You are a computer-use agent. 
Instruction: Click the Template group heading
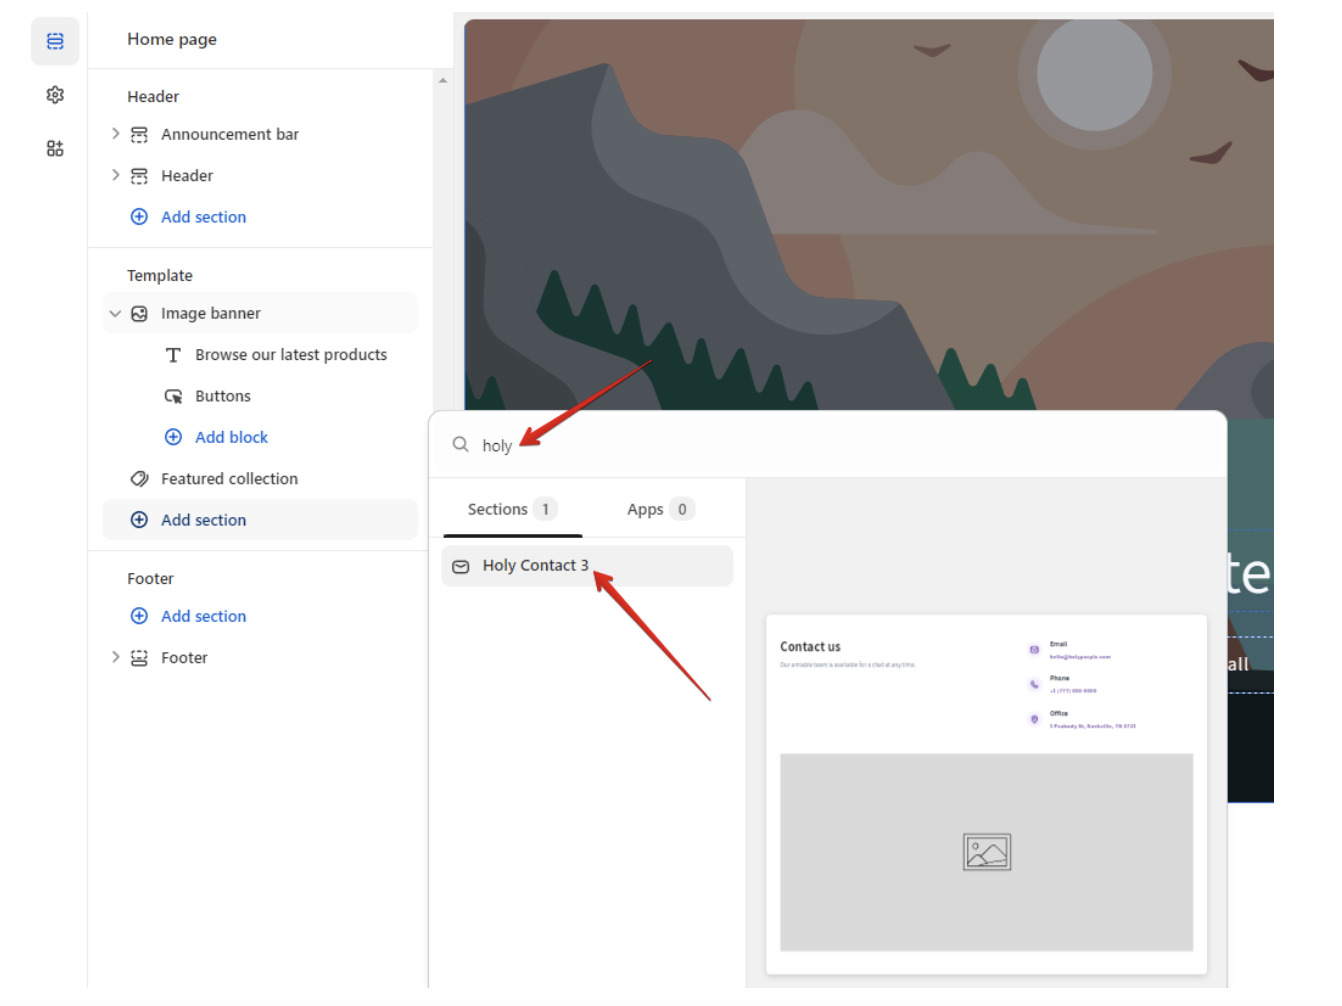(160, 275)
